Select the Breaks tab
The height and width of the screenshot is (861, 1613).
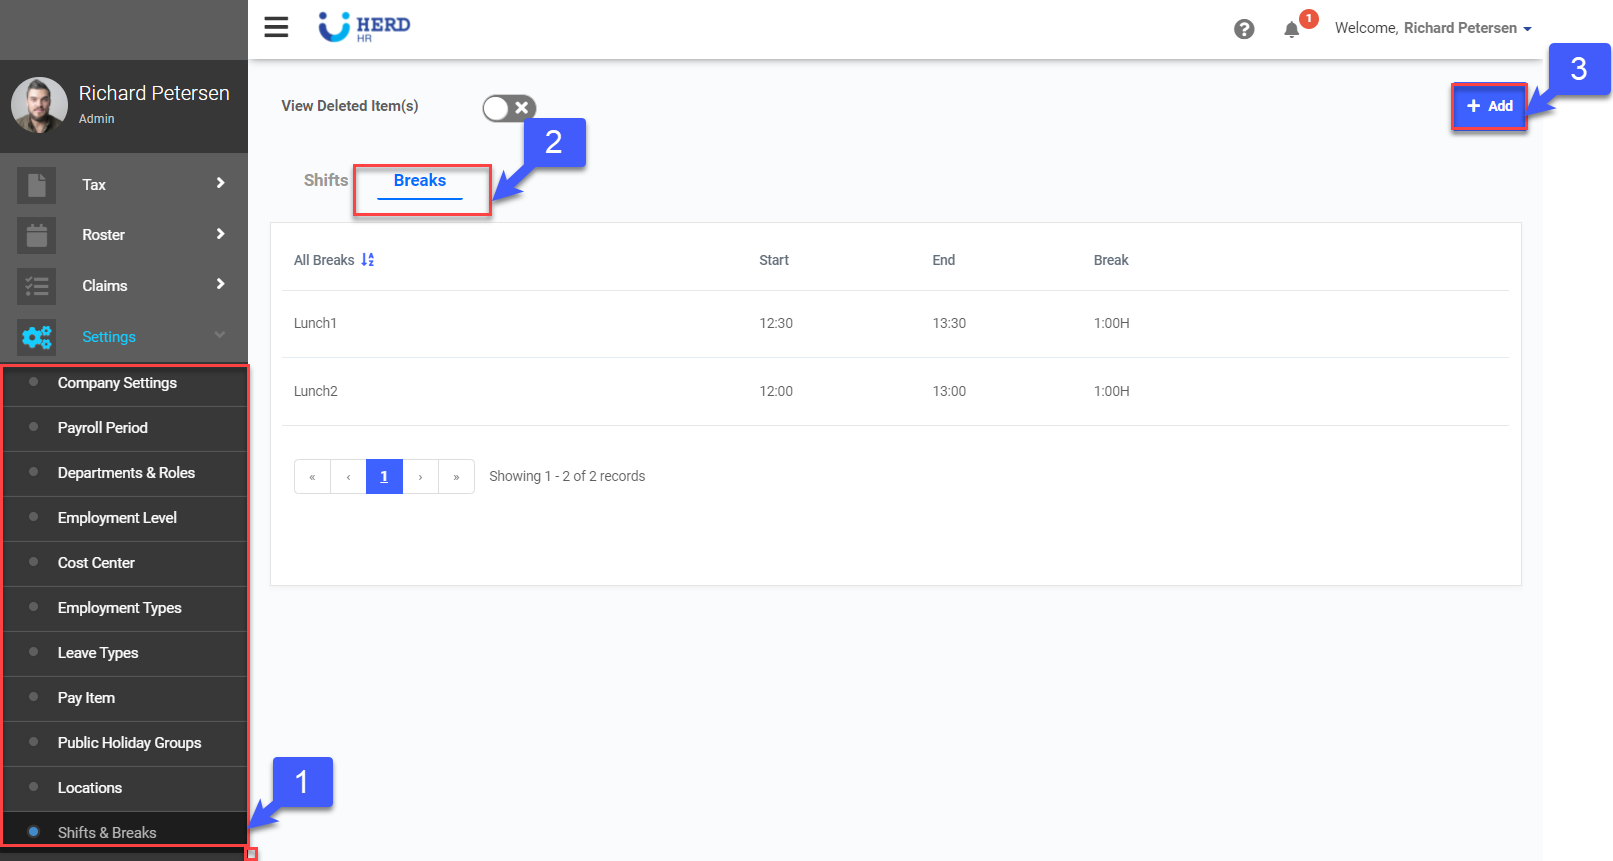tap(420, 181)
